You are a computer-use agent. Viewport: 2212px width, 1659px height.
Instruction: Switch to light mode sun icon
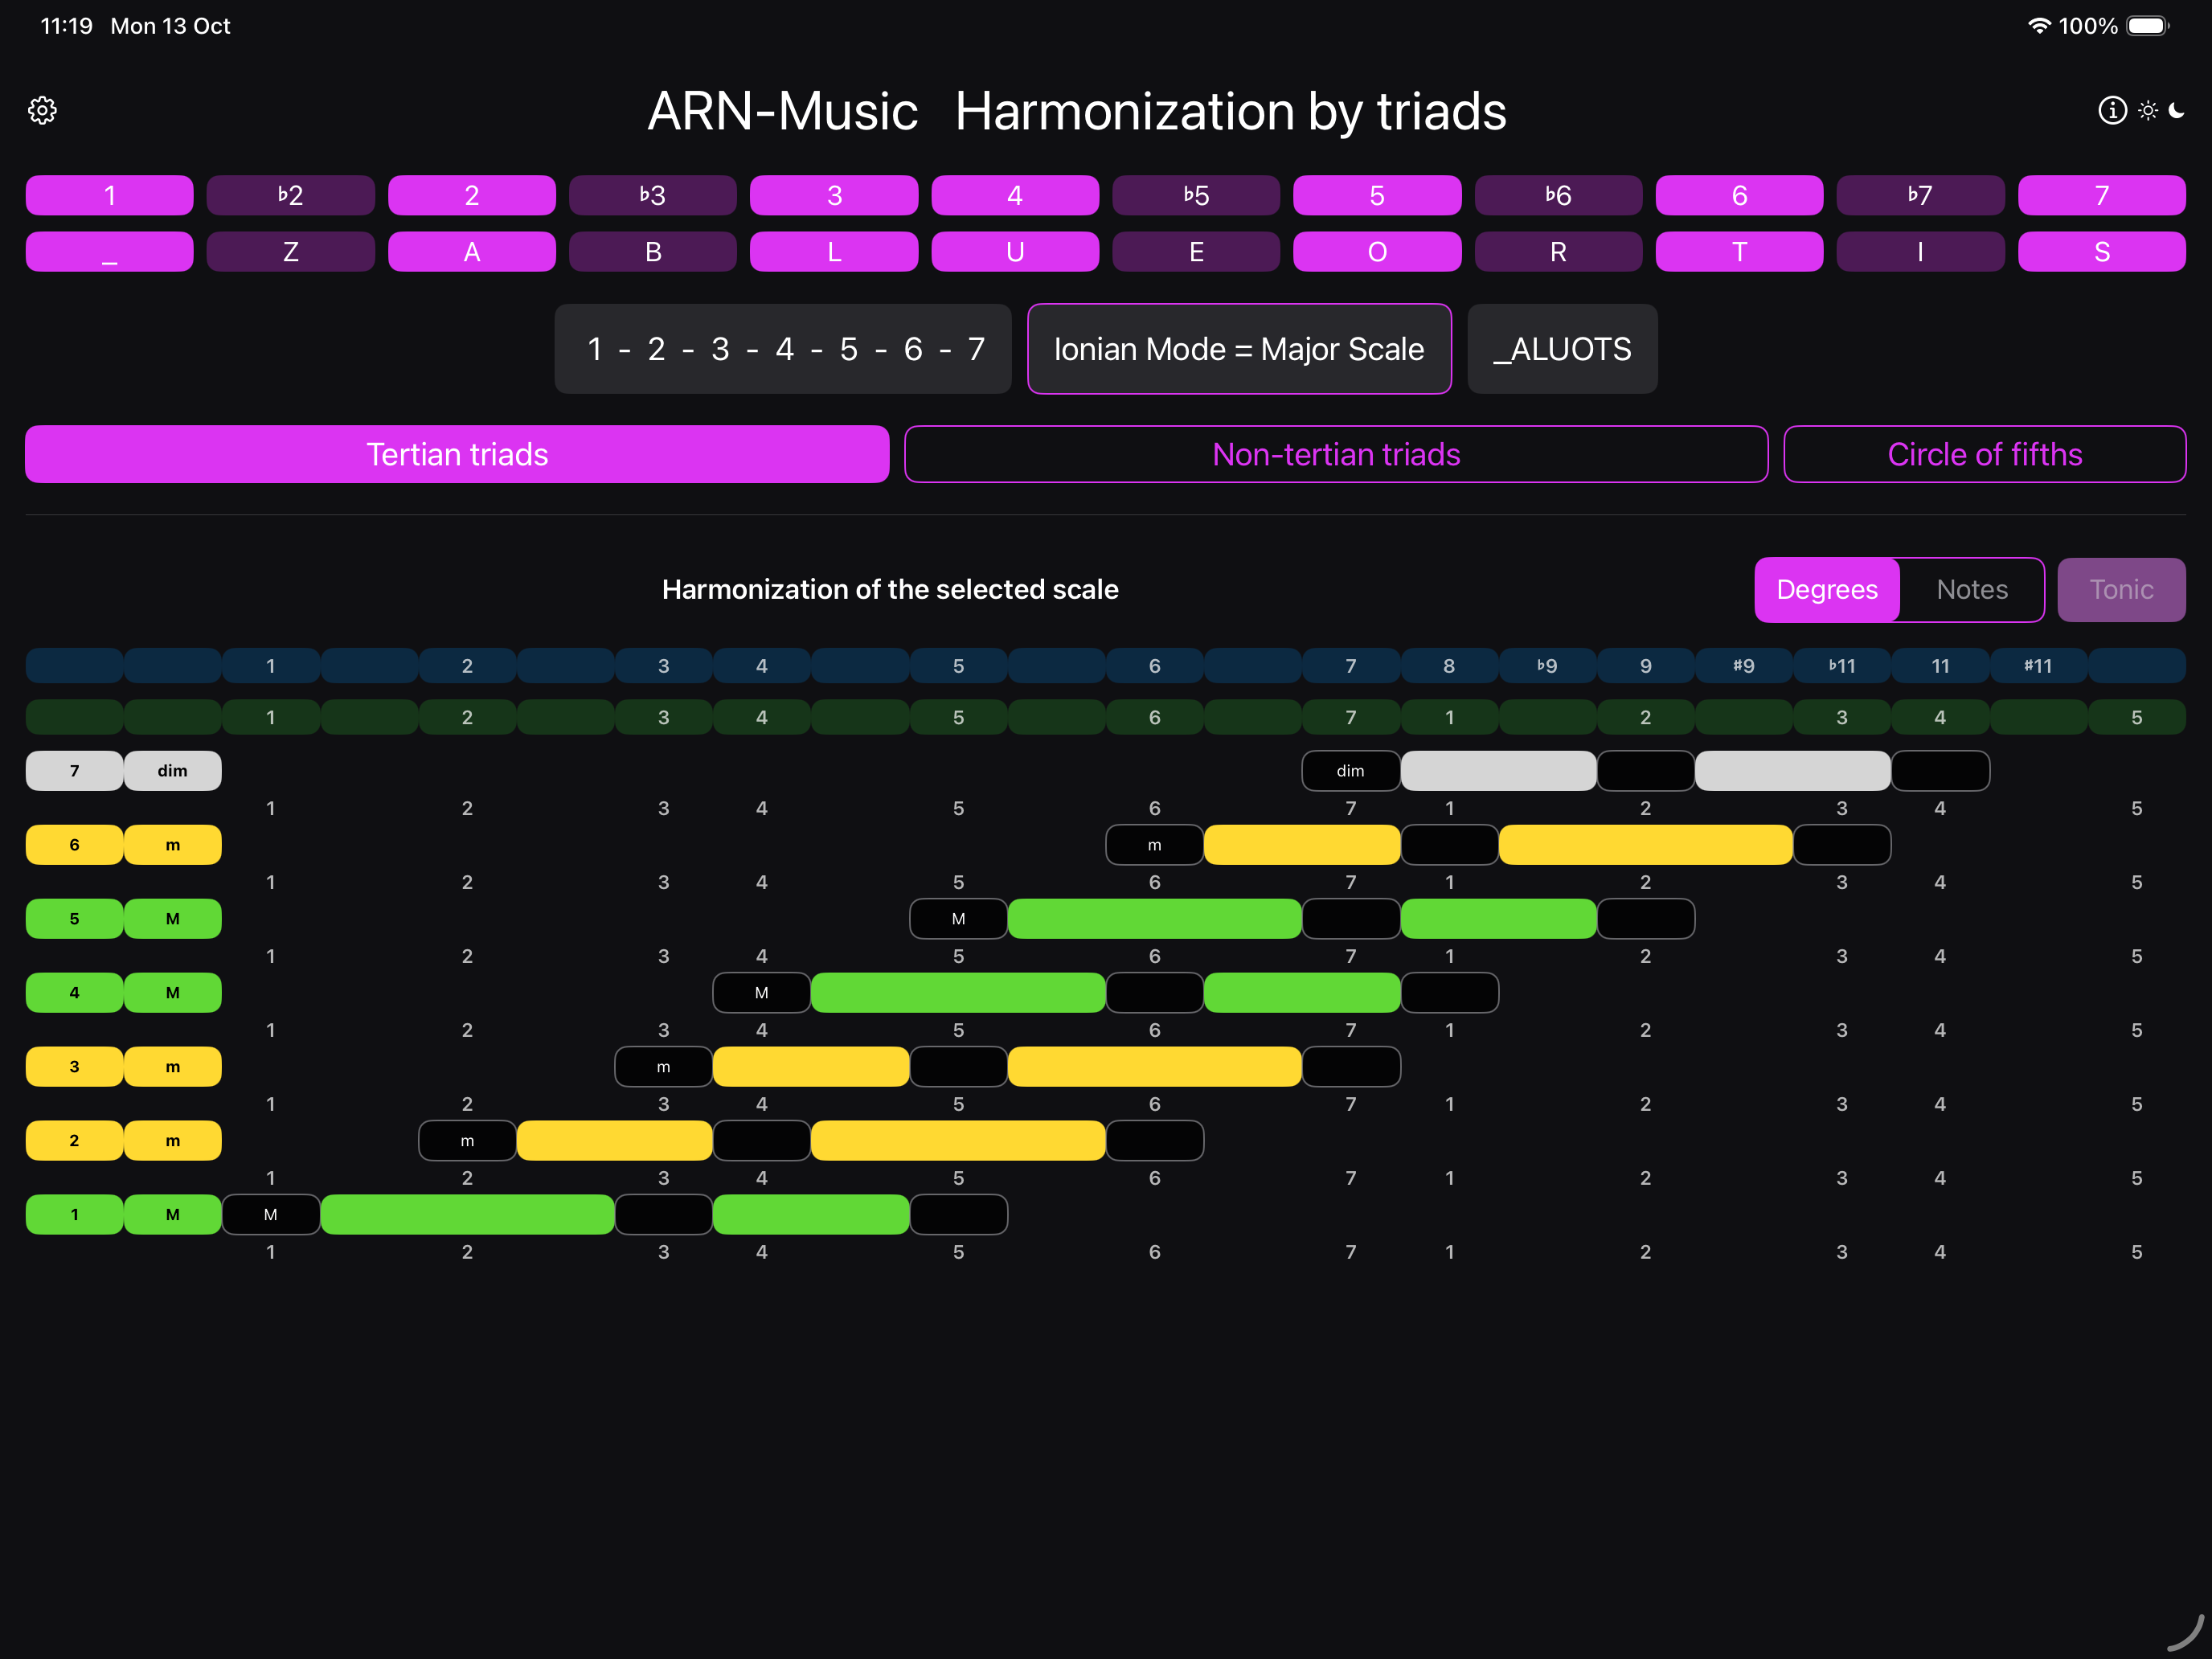(x=2147, y=110)
